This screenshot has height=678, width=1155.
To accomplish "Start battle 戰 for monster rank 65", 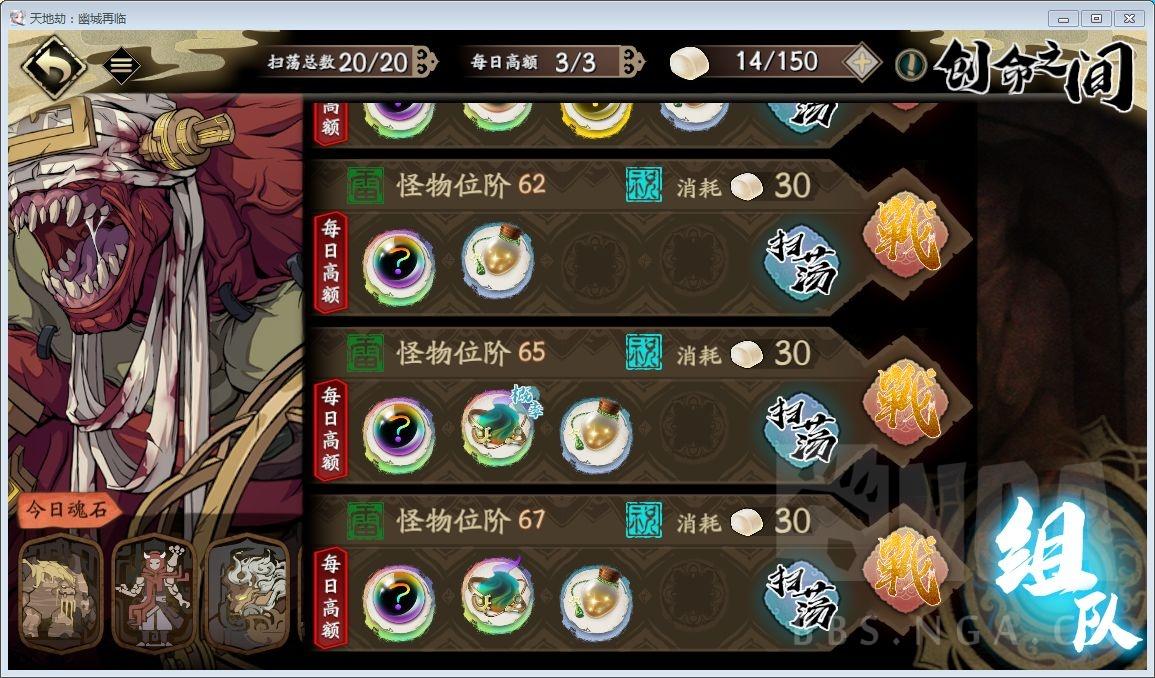I will pyautogui.click(x=907, y=404).
